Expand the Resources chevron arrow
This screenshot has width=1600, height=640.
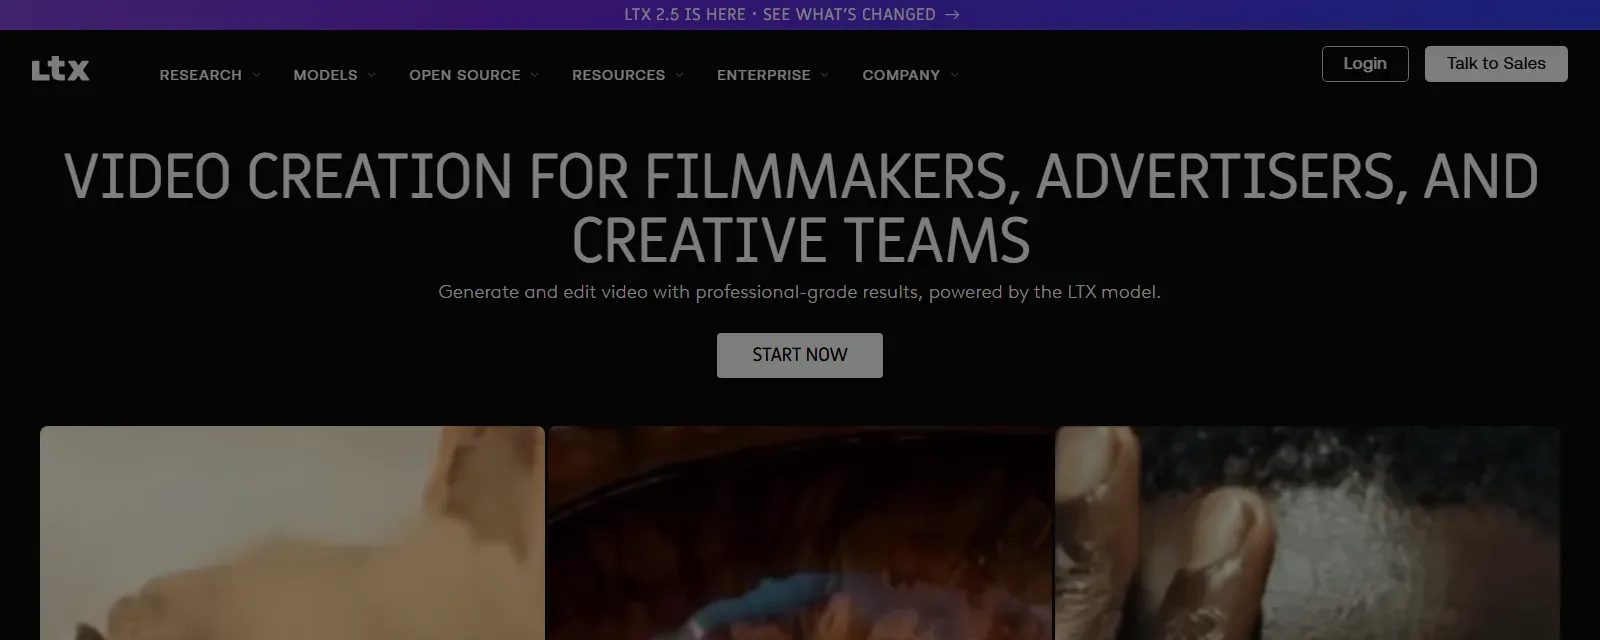[x=680, y=75]
